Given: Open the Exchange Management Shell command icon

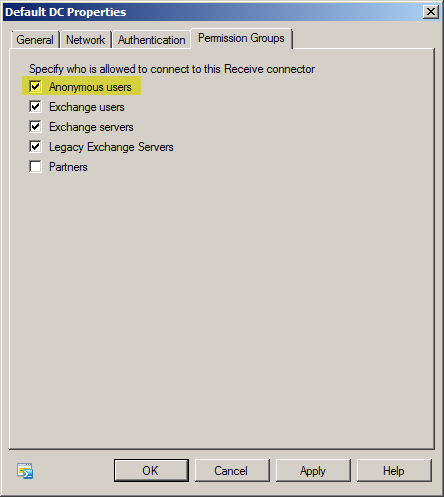Looking at the screenshot, I should coord(25,471).
